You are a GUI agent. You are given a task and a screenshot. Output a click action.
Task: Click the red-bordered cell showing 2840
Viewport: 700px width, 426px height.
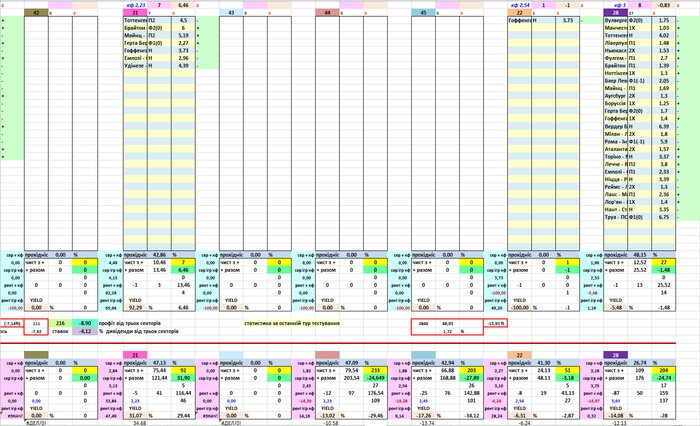(x=423, y=323)
